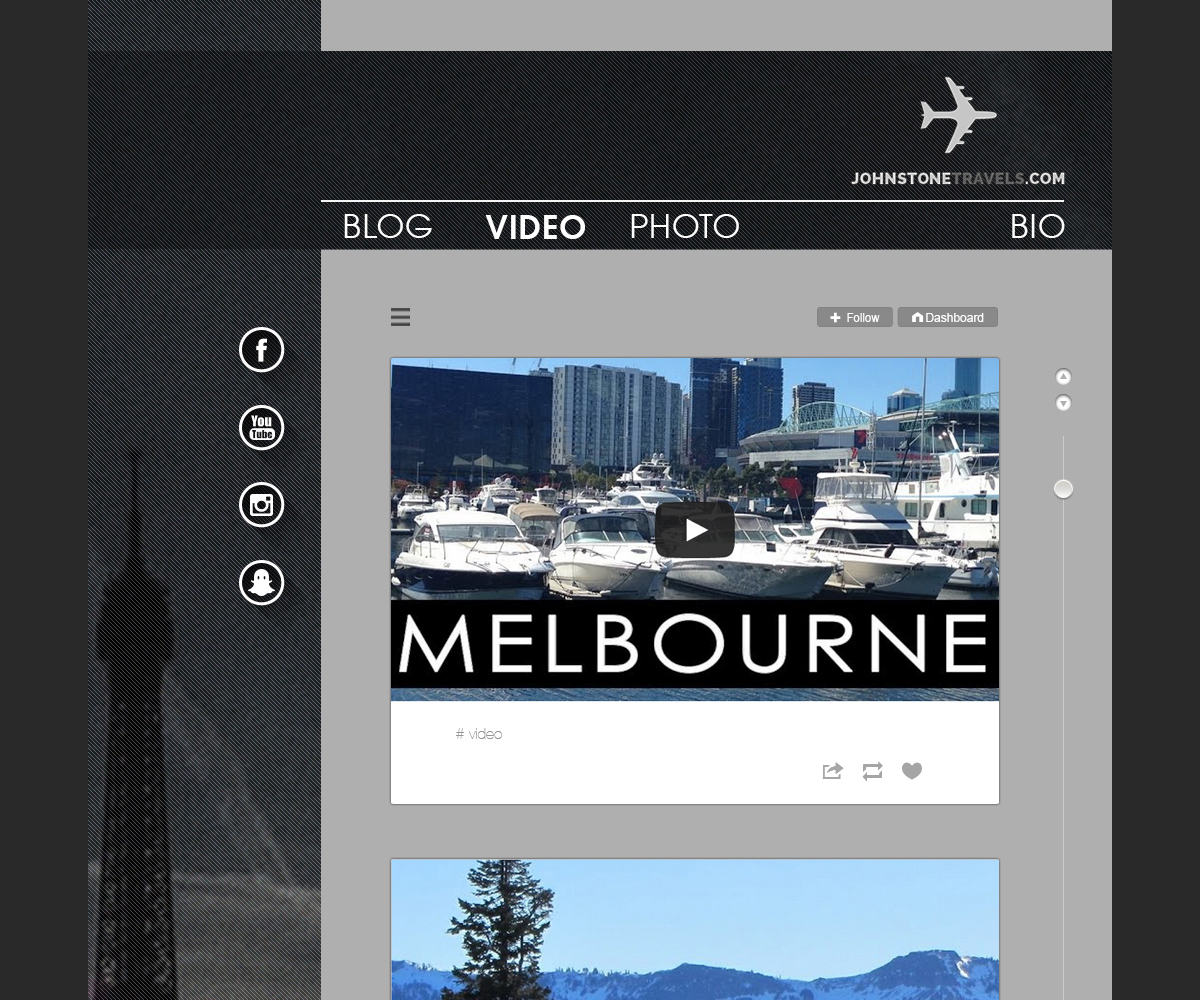Switch to the BLOG tab

click(386, 227)
